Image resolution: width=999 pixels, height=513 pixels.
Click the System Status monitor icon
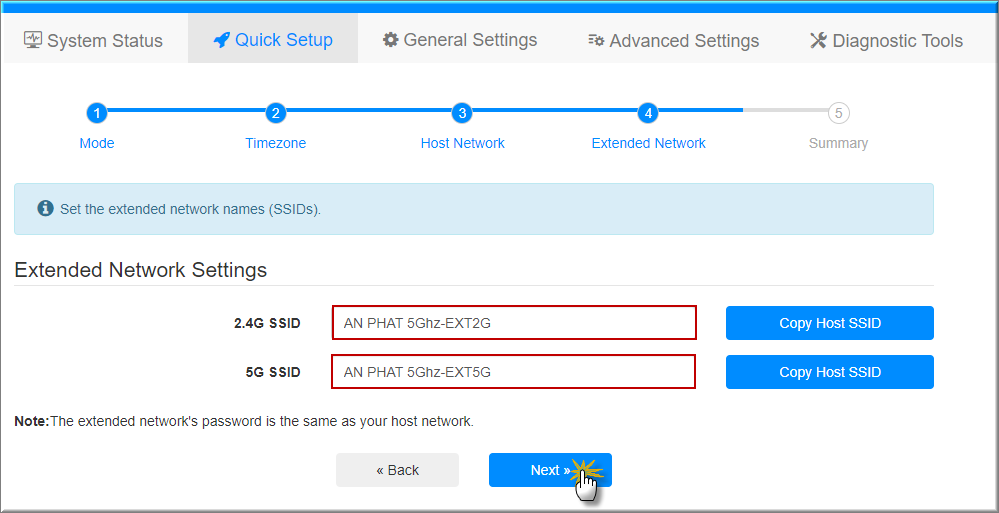click(x=33, y=40)
